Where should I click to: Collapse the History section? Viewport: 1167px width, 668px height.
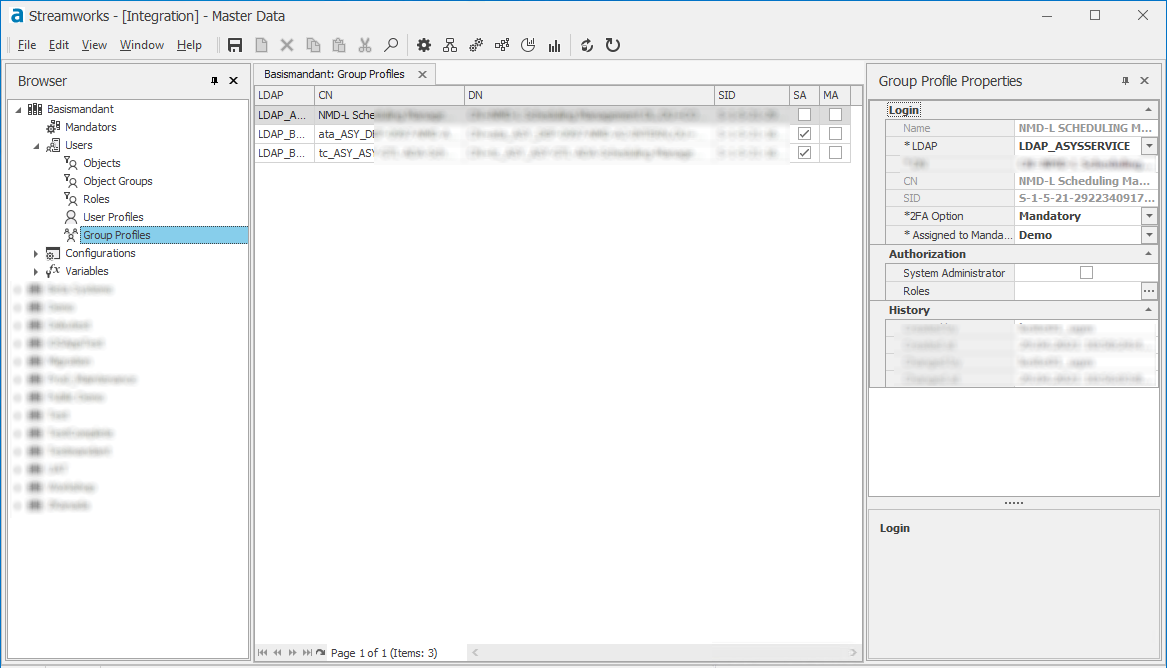pos(1148,310)
